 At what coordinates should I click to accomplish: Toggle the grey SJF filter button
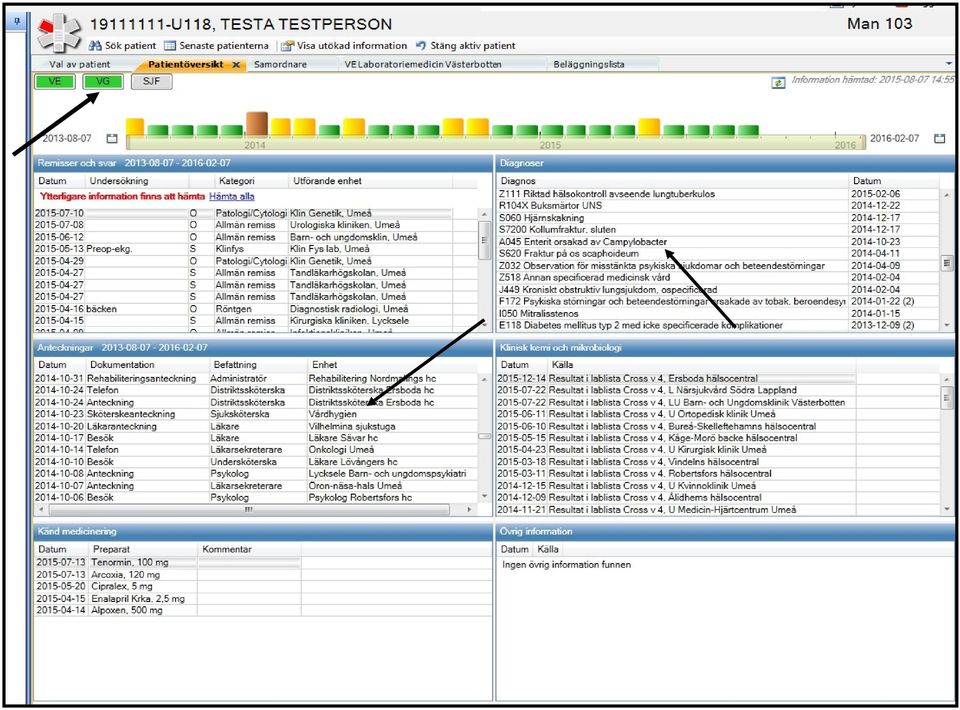click(151, 82)
